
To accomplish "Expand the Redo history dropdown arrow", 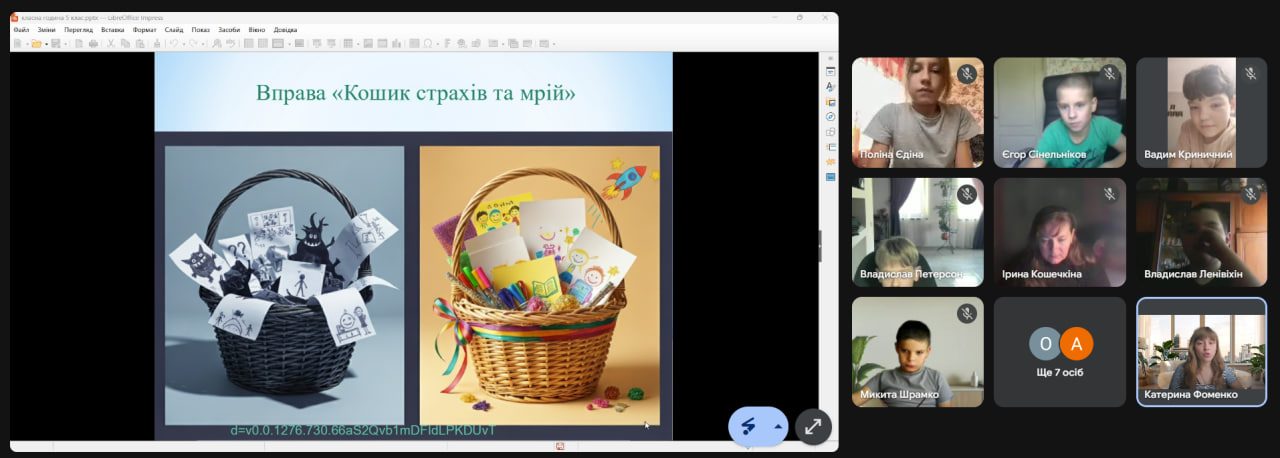I will [x=204, y=44].
